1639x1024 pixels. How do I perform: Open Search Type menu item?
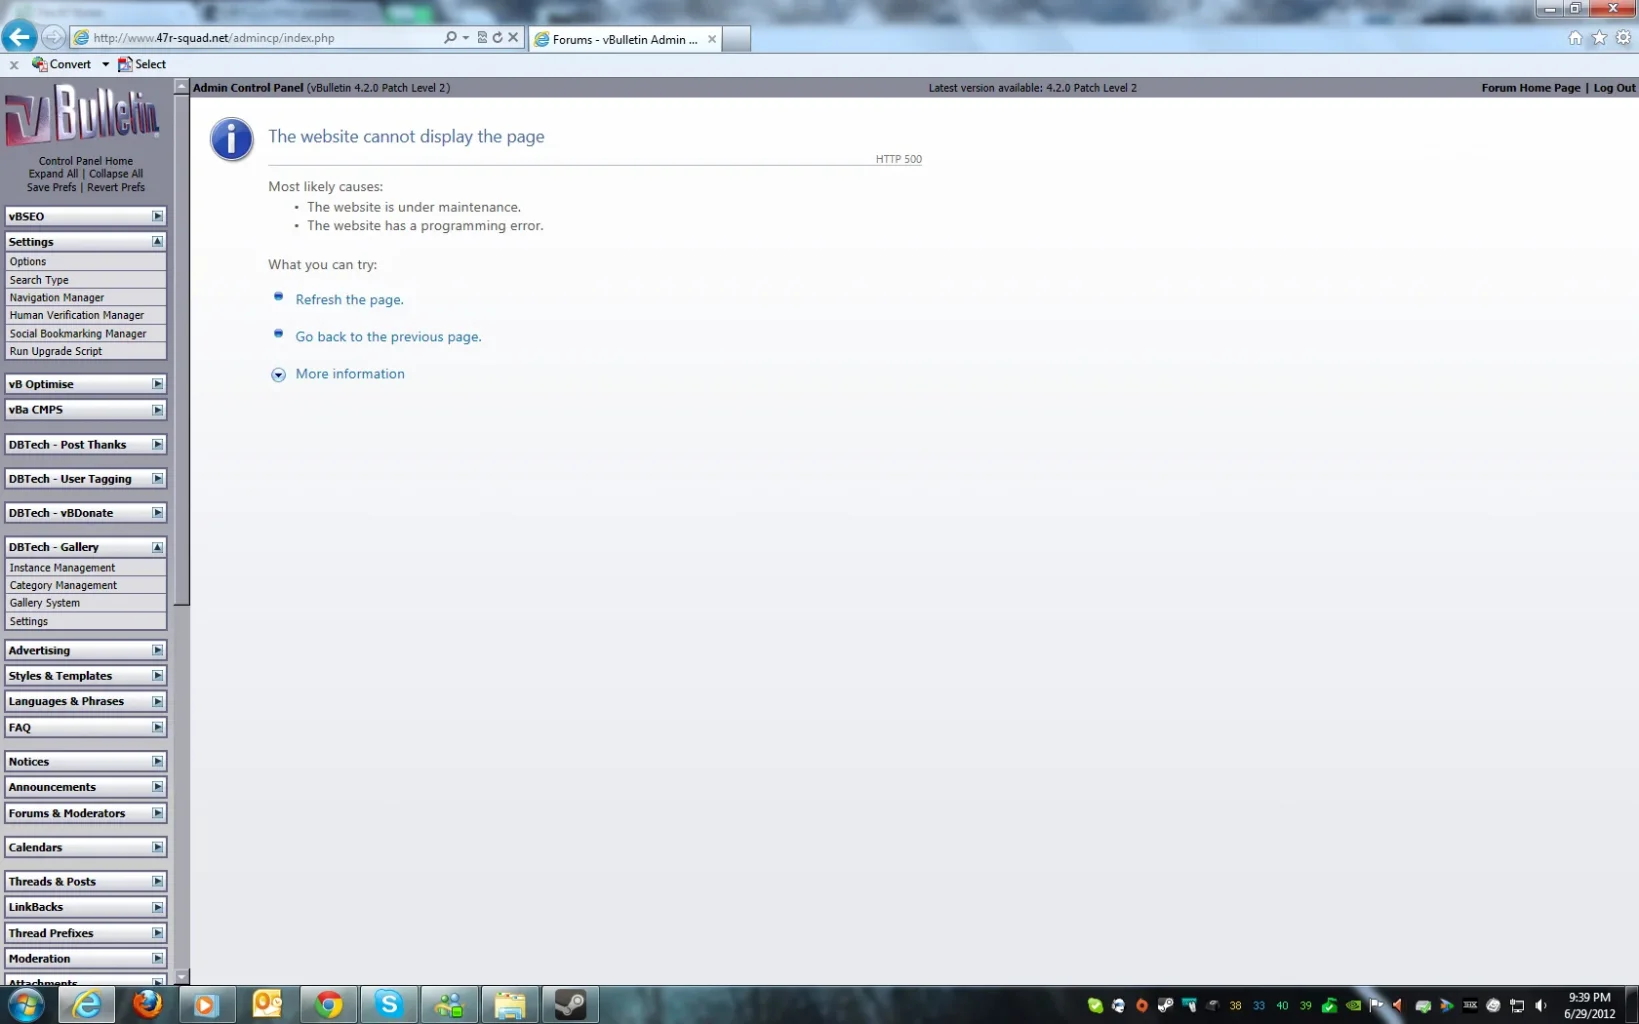85,280
